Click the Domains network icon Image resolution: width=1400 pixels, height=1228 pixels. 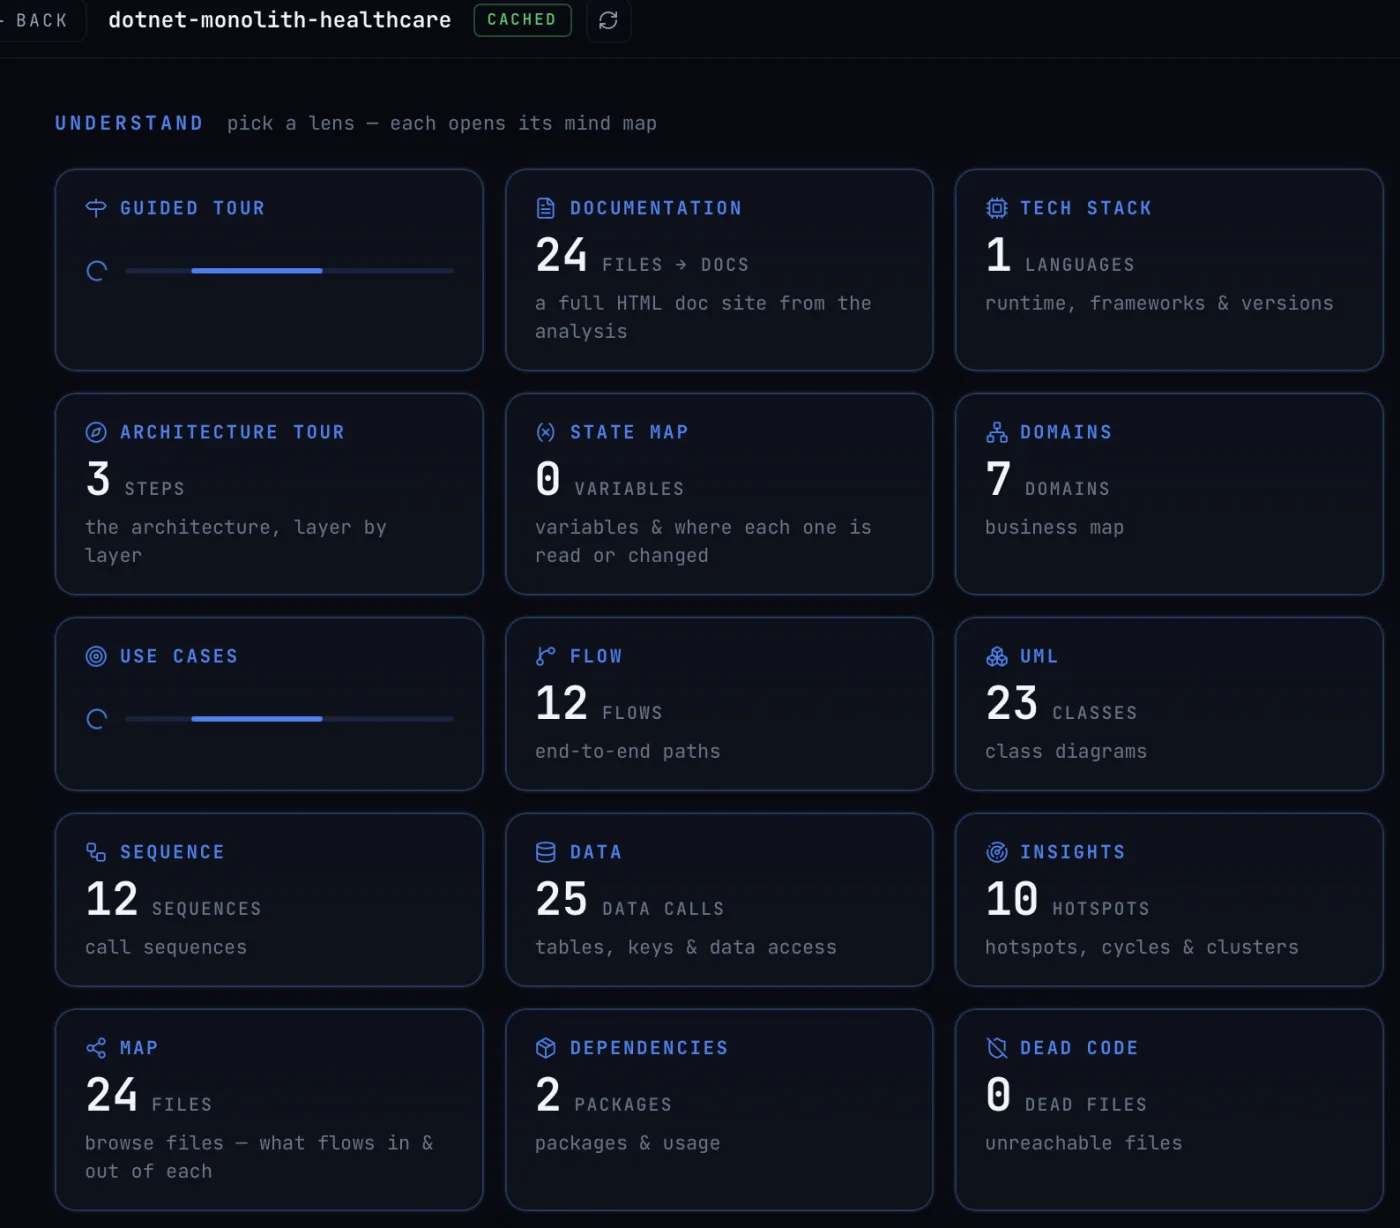pos(997,432)
